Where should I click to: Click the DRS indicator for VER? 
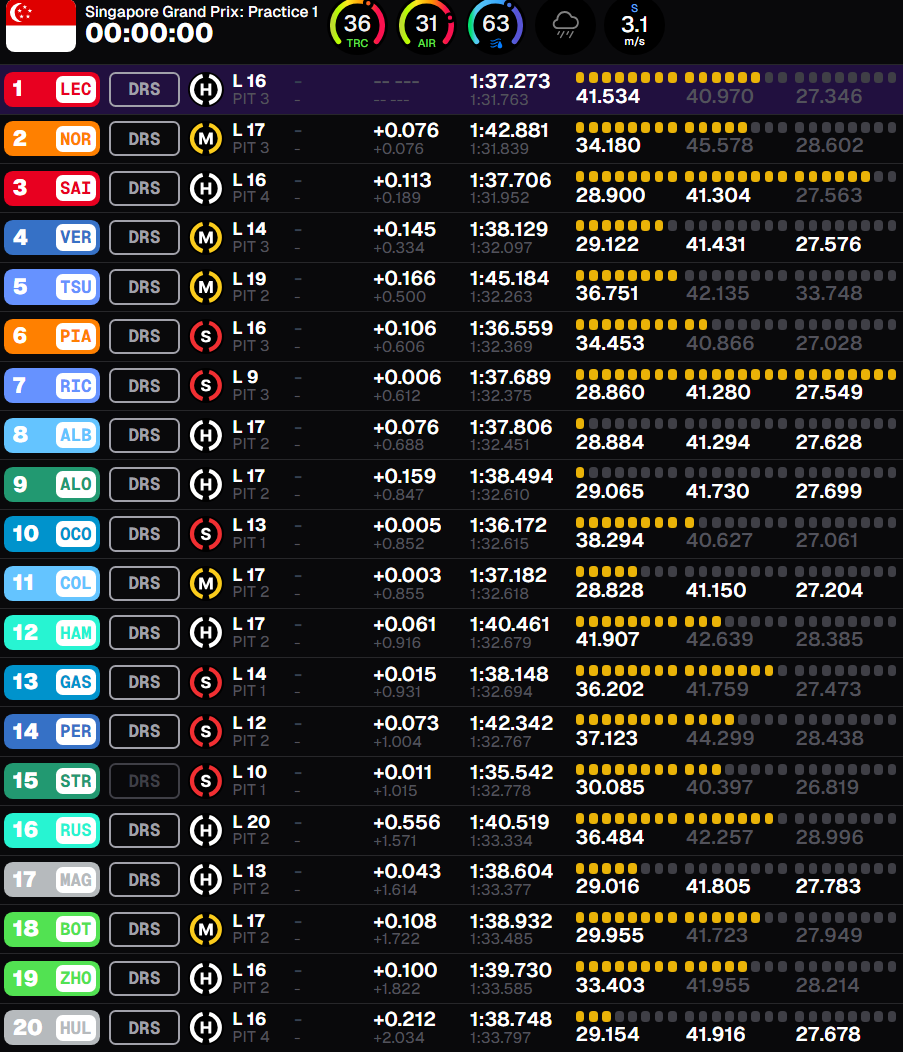(144, 238)
